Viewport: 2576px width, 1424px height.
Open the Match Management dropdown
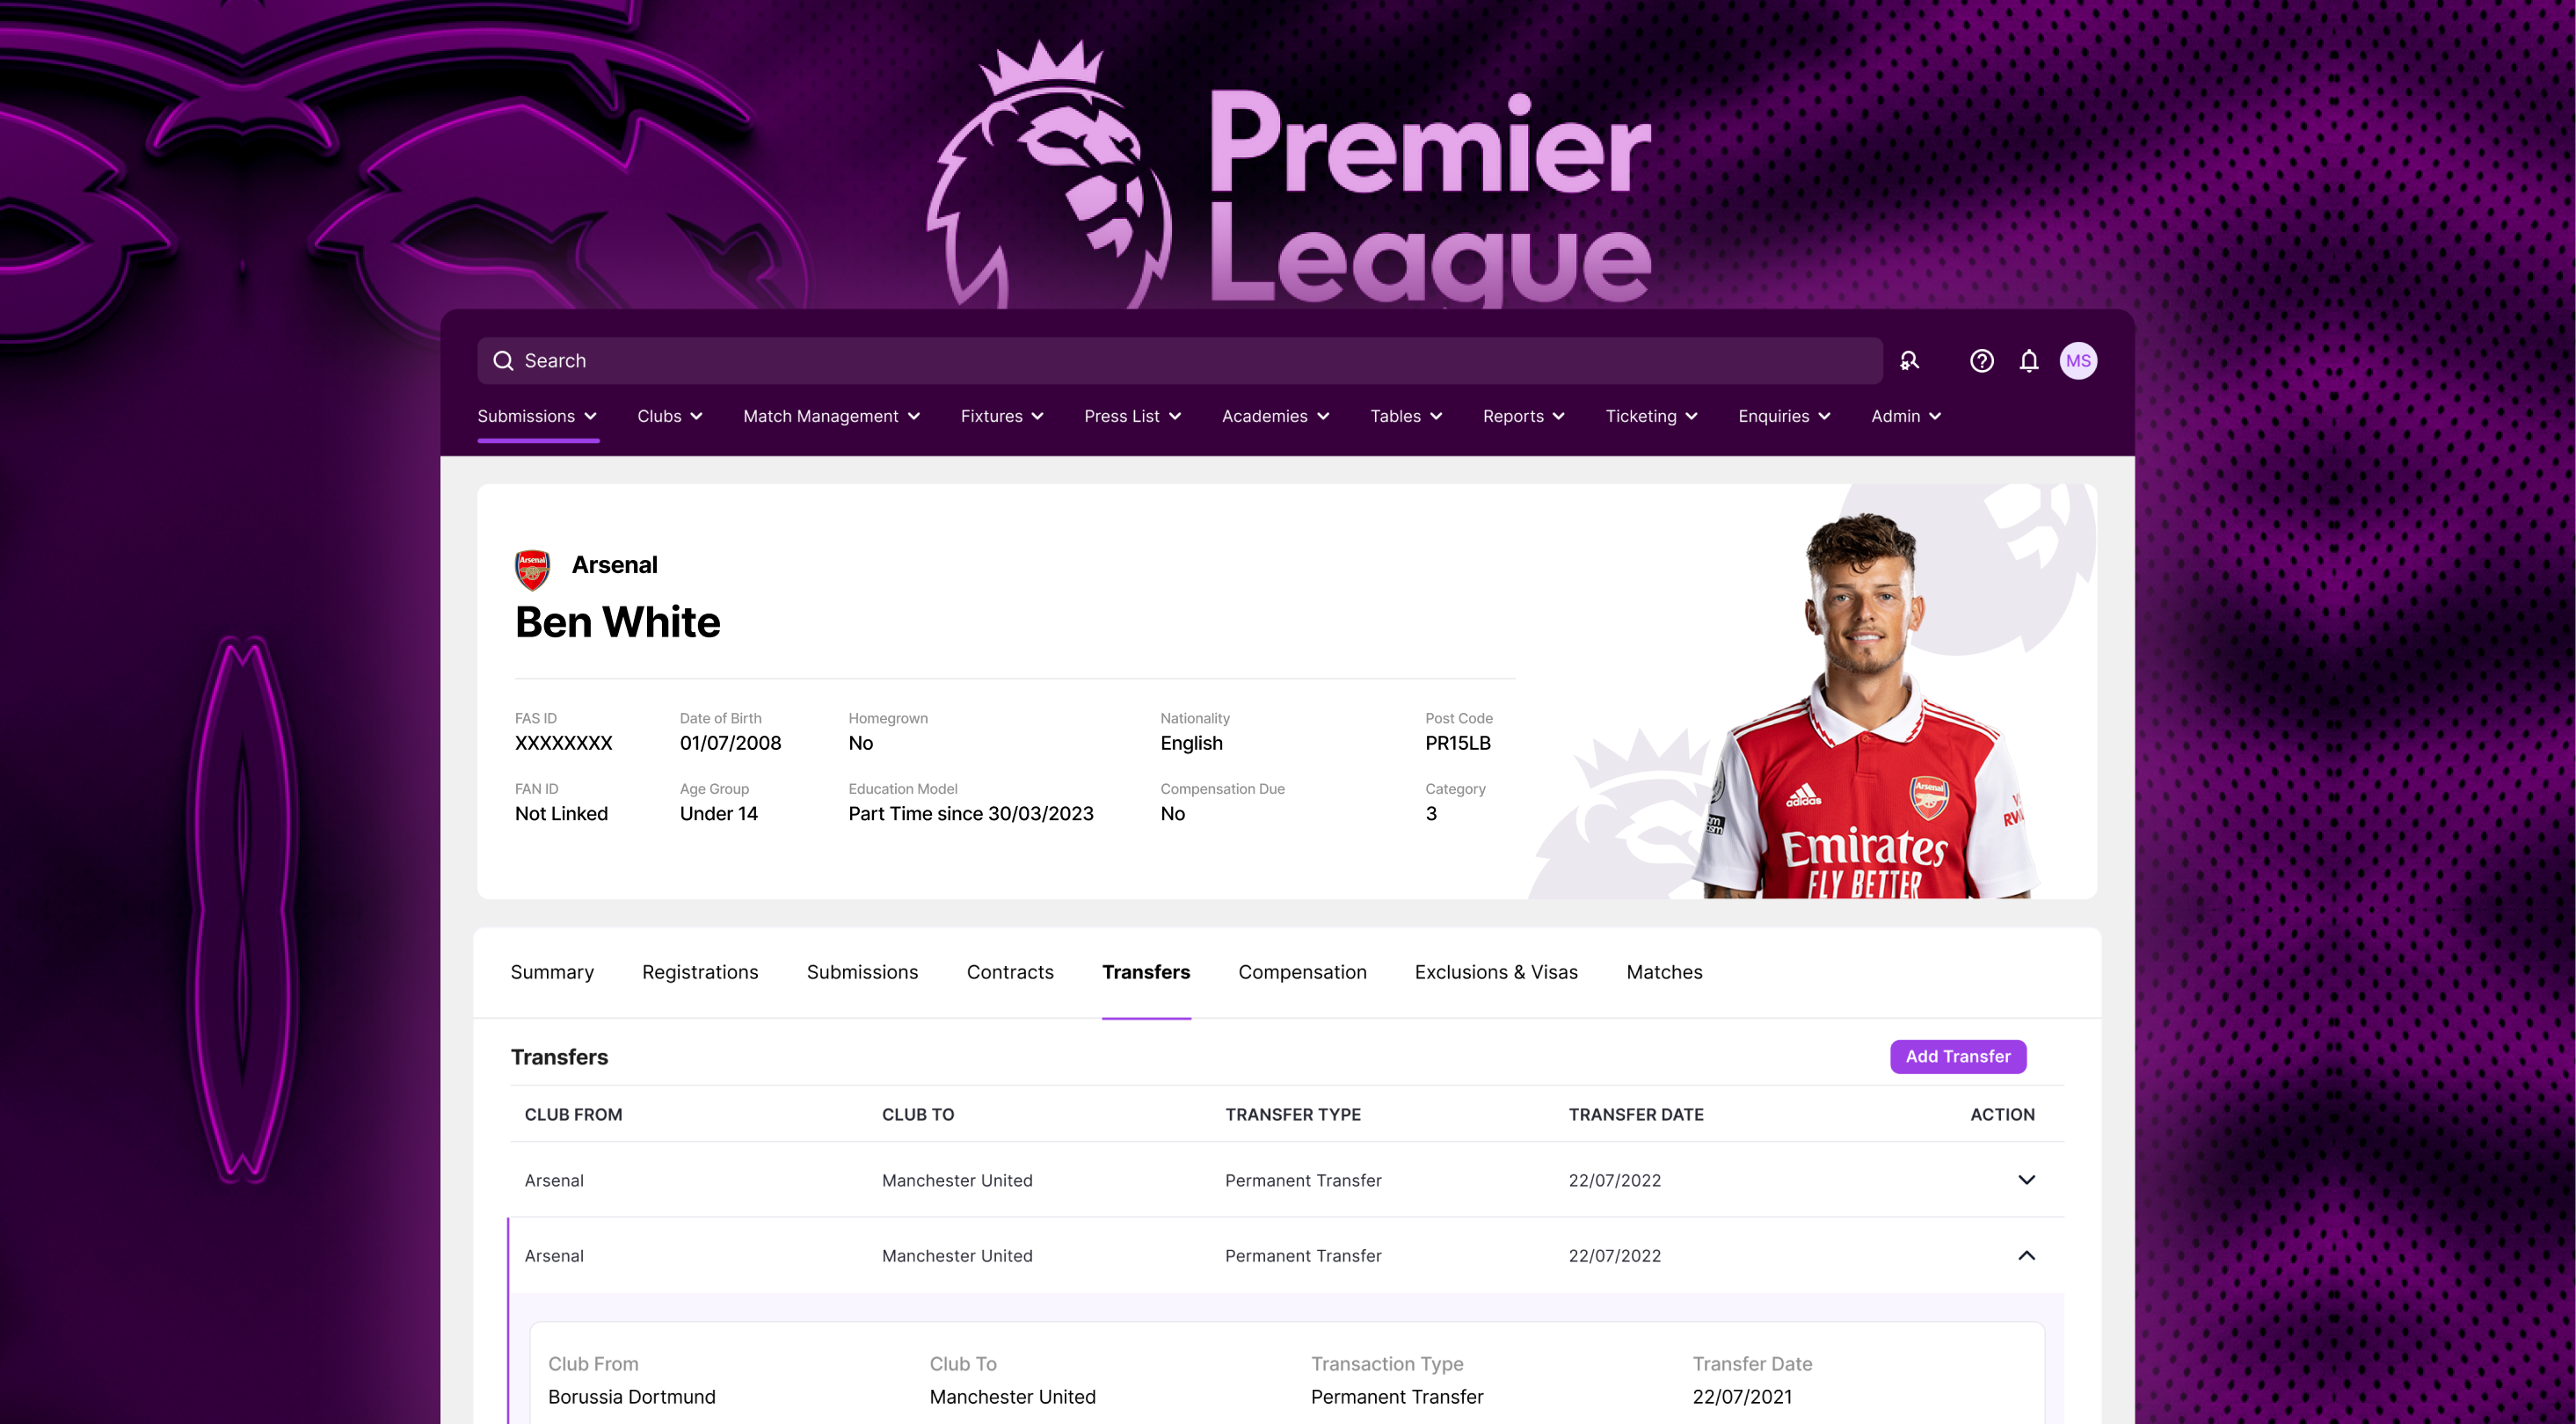831,416
